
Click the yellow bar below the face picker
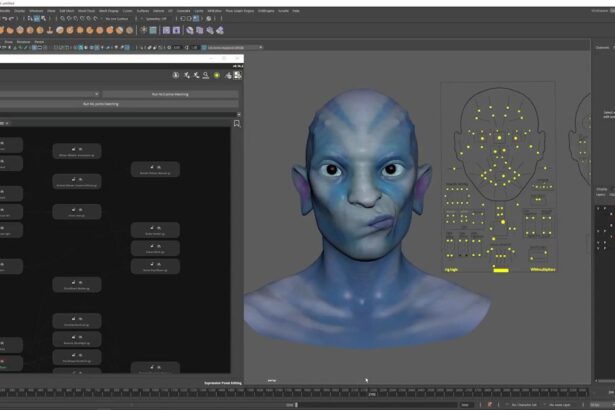pyautogui.click(x=501, y=270)
